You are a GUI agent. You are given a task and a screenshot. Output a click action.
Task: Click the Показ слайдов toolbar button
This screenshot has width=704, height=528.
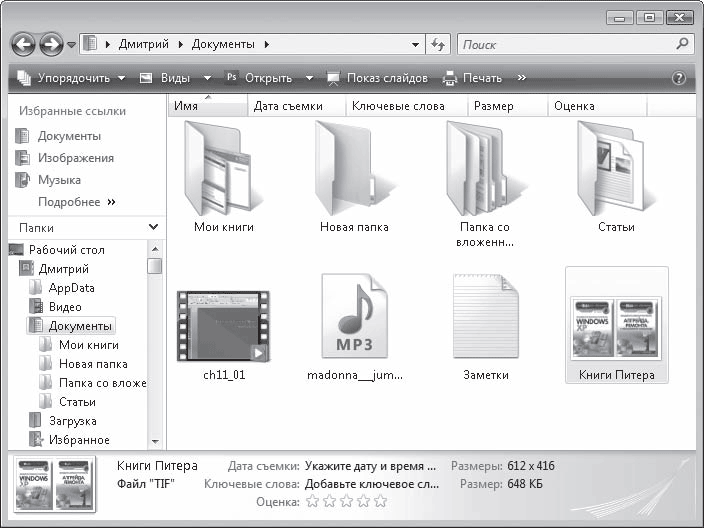[x=377, y=78]
